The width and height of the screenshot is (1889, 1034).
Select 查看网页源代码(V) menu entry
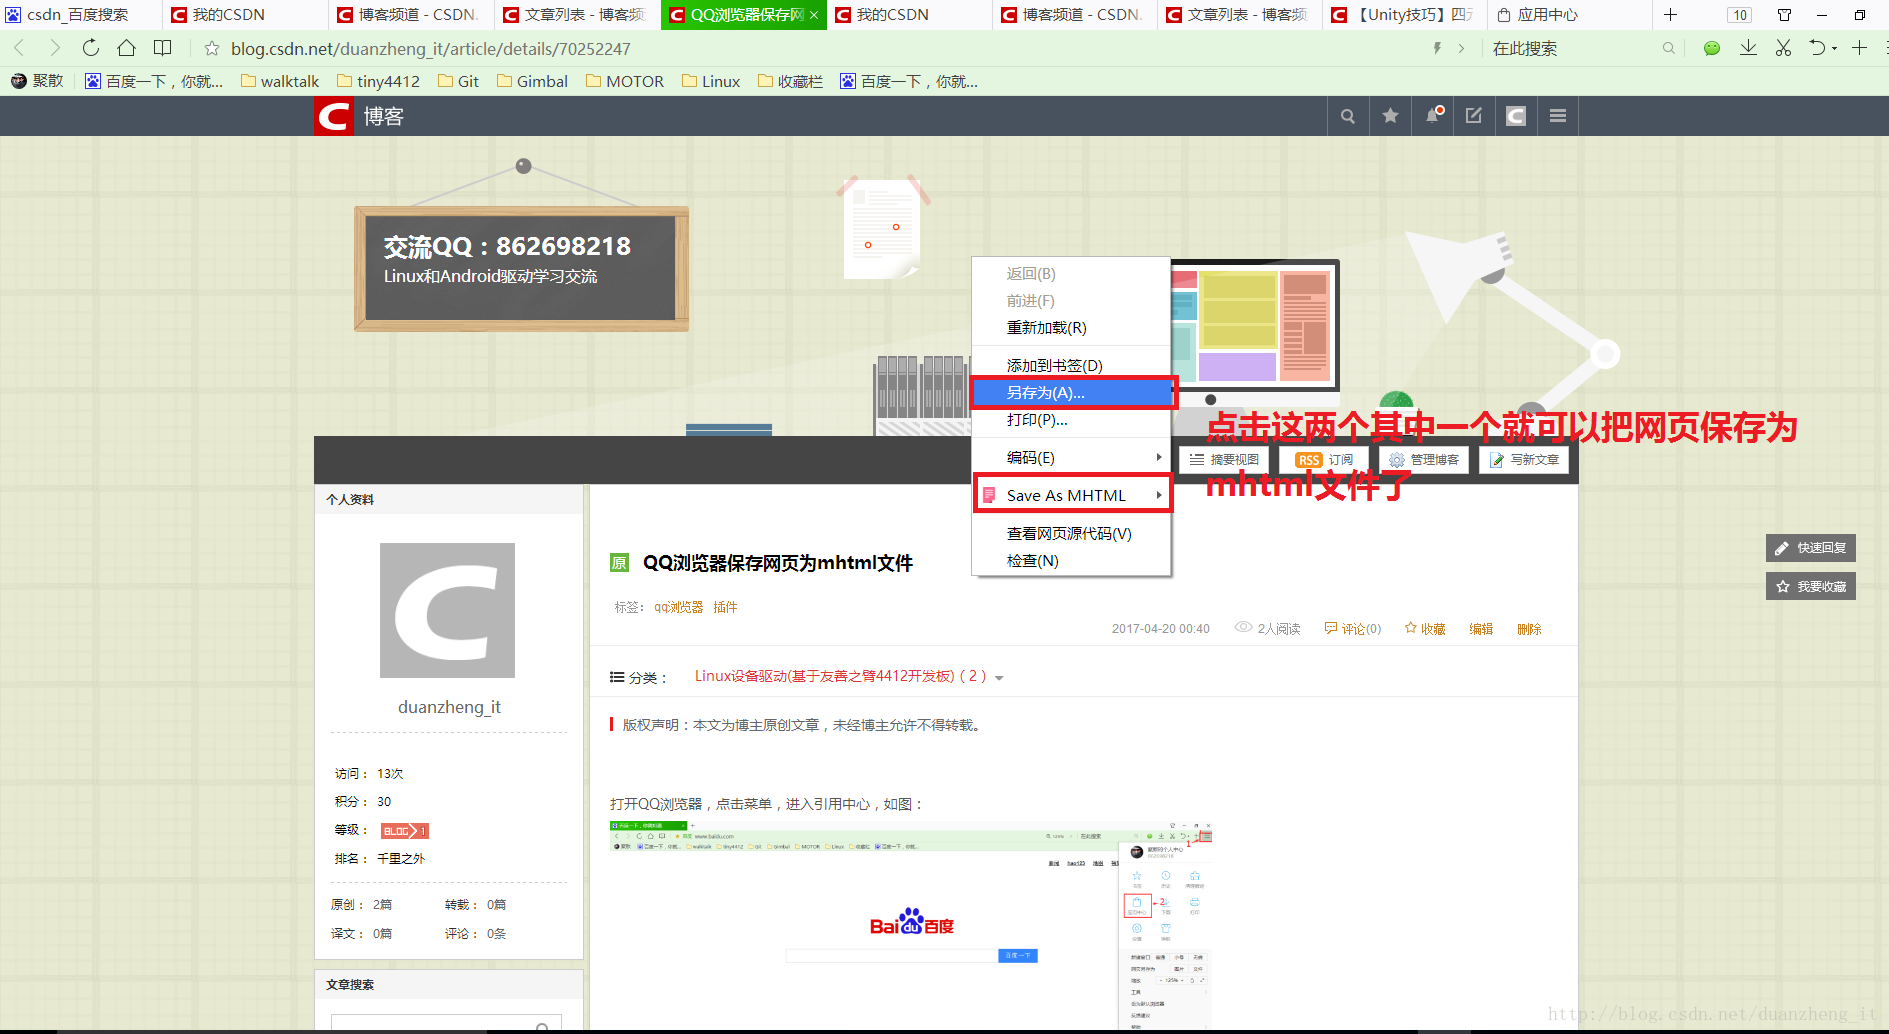1071,534
